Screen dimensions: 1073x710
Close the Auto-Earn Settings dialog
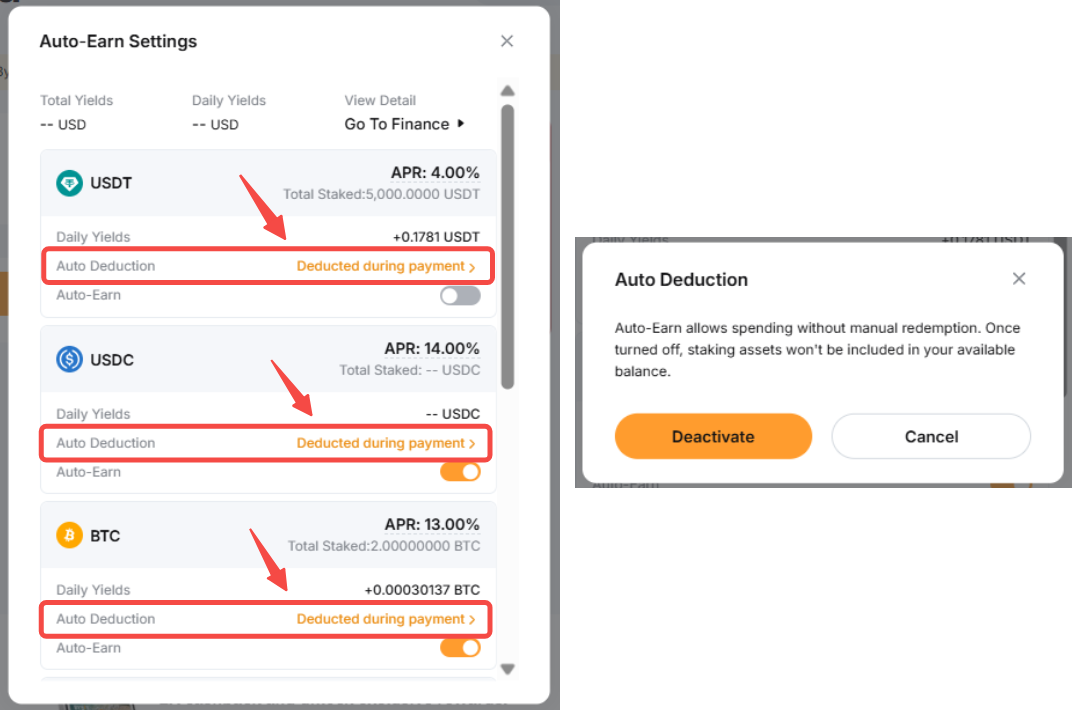pyautogui.click(x=506, y=41)
